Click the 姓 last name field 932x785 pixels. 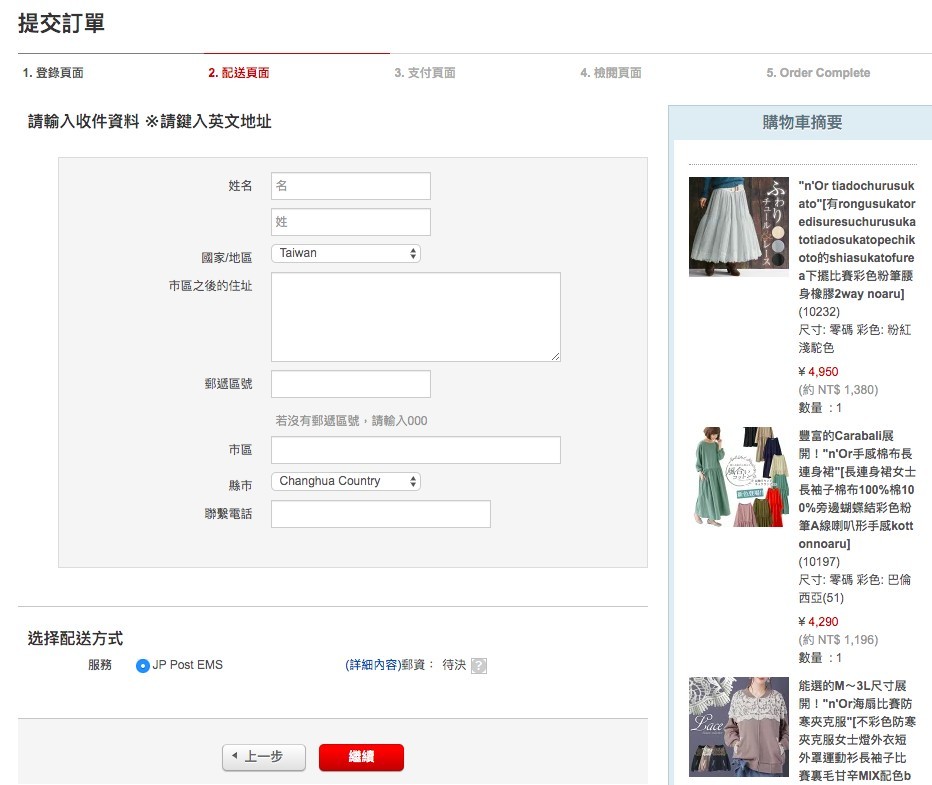pyautogui.click(x=350, y=221)
